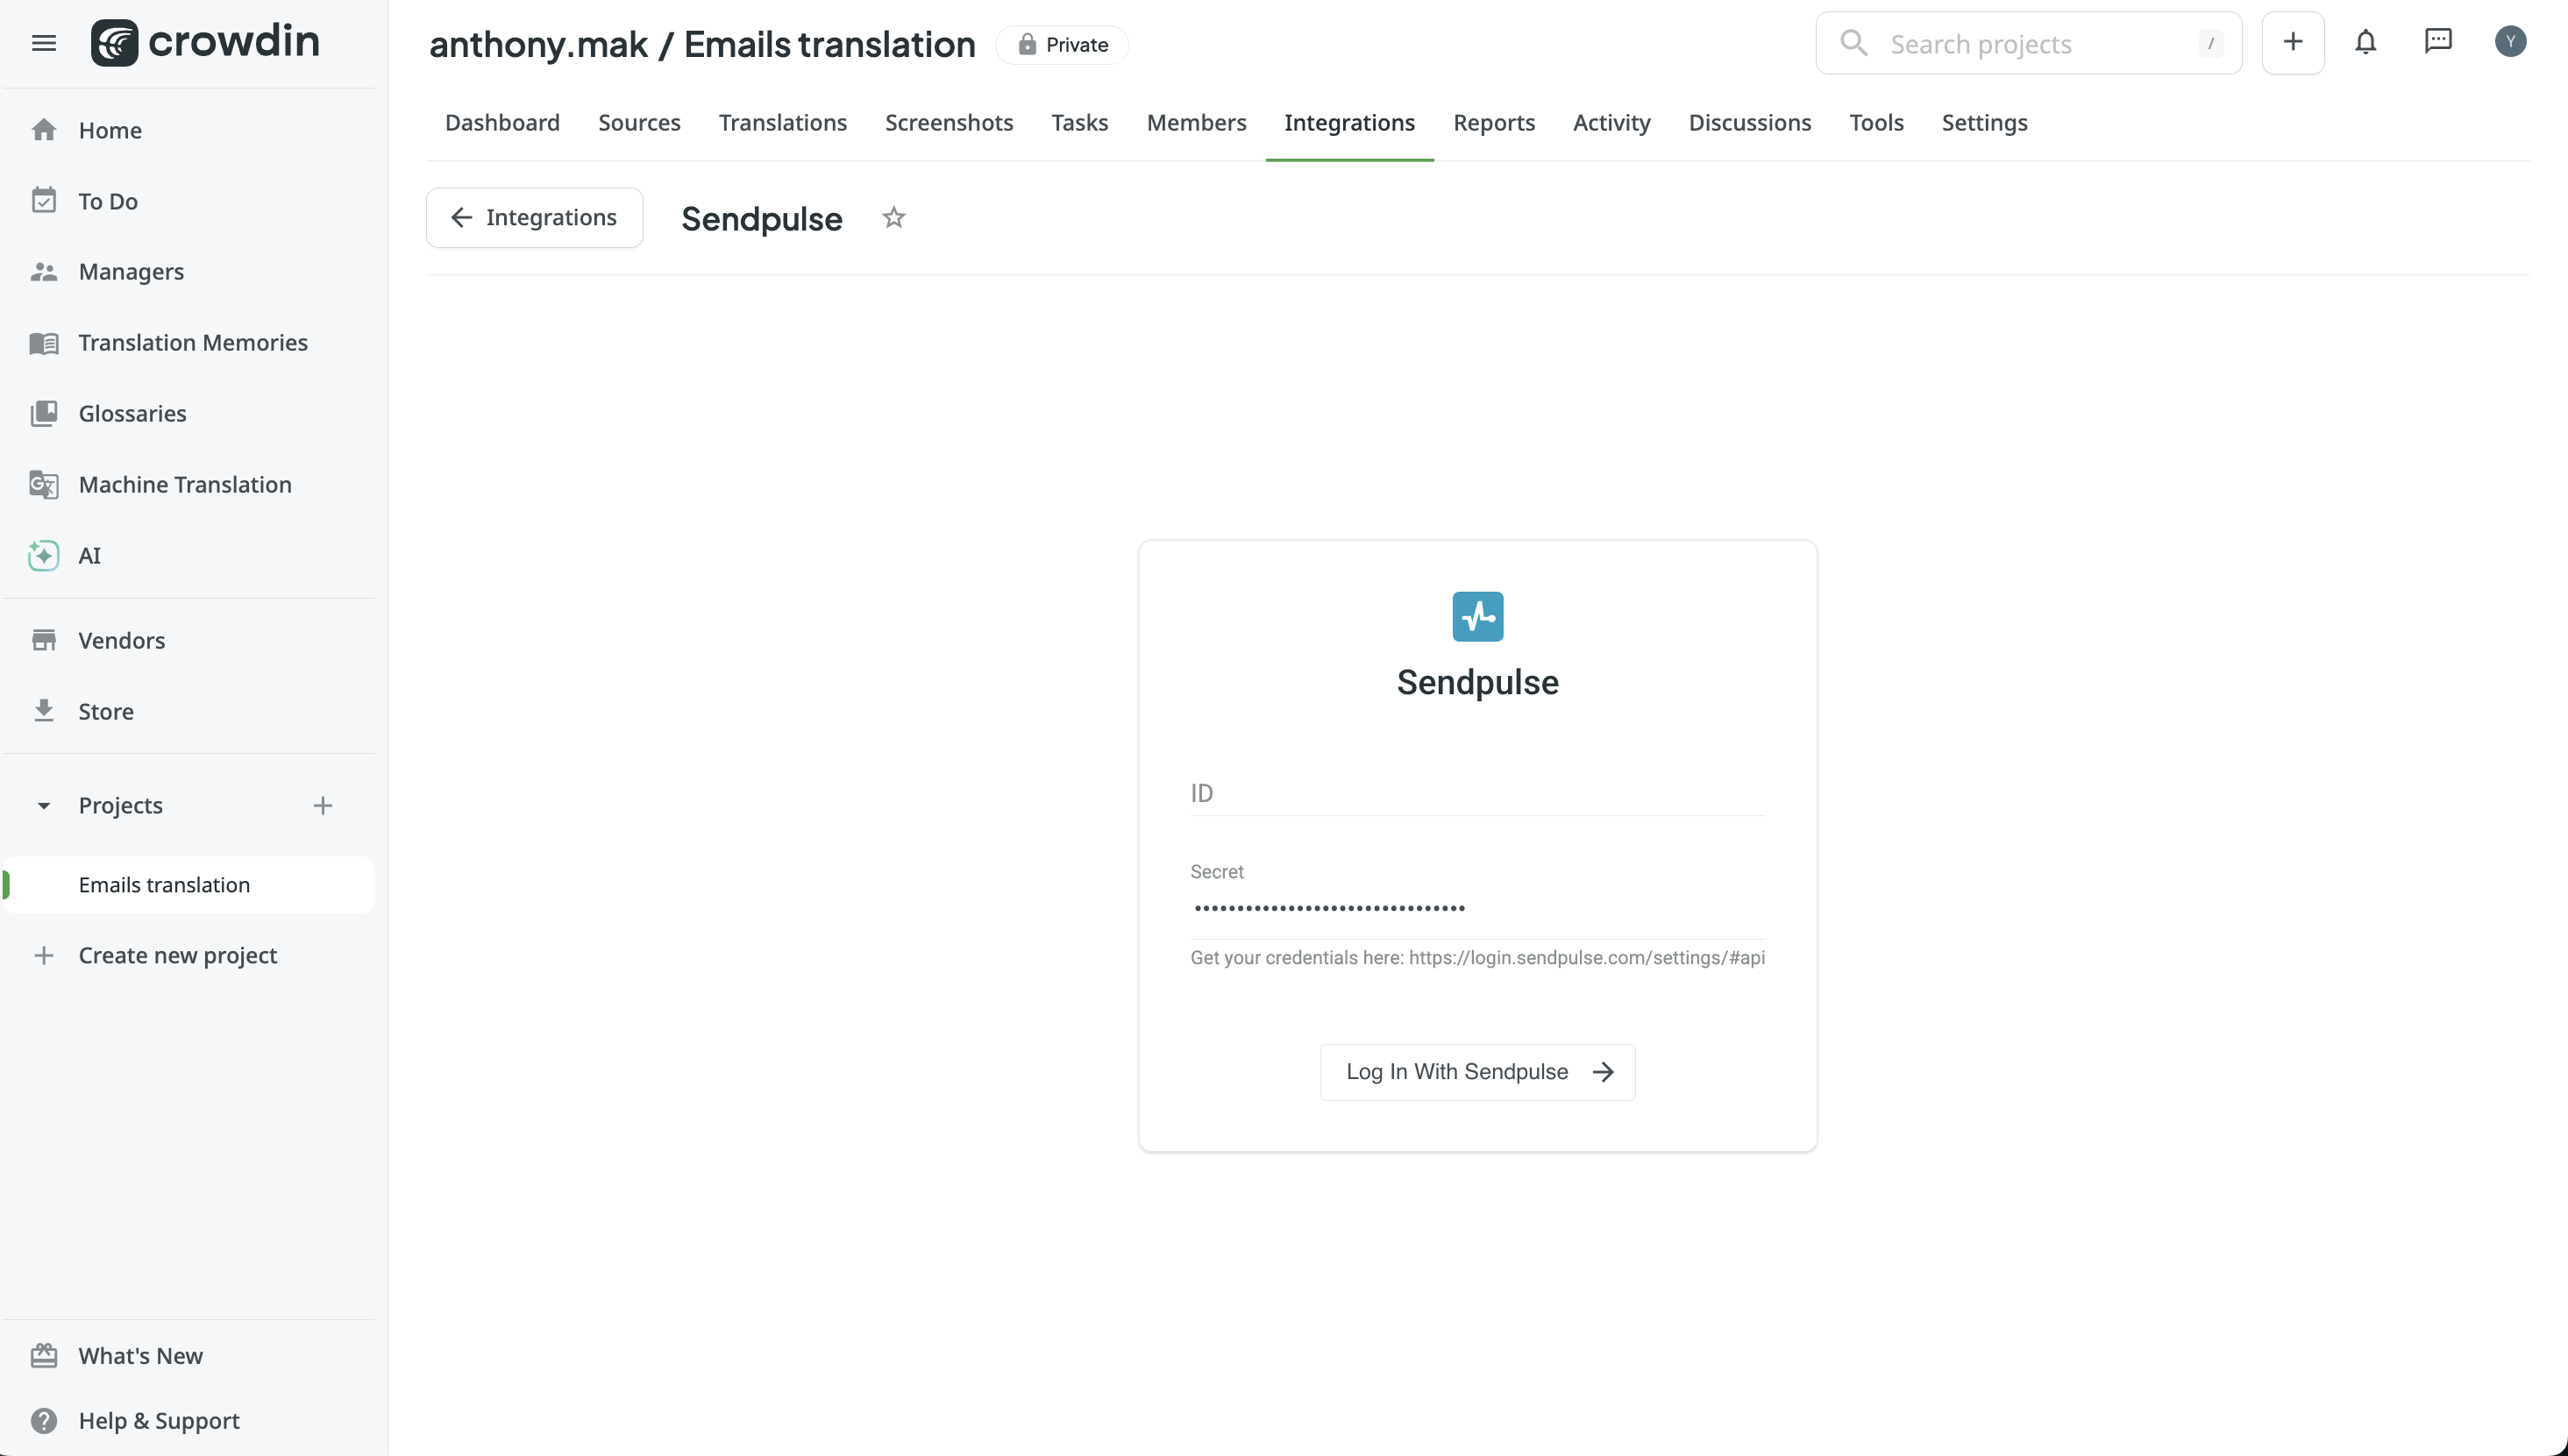This screenshot has height=1456, width=2568.
Task: Open the hamburger menu icon
Action: pos(43,43)
